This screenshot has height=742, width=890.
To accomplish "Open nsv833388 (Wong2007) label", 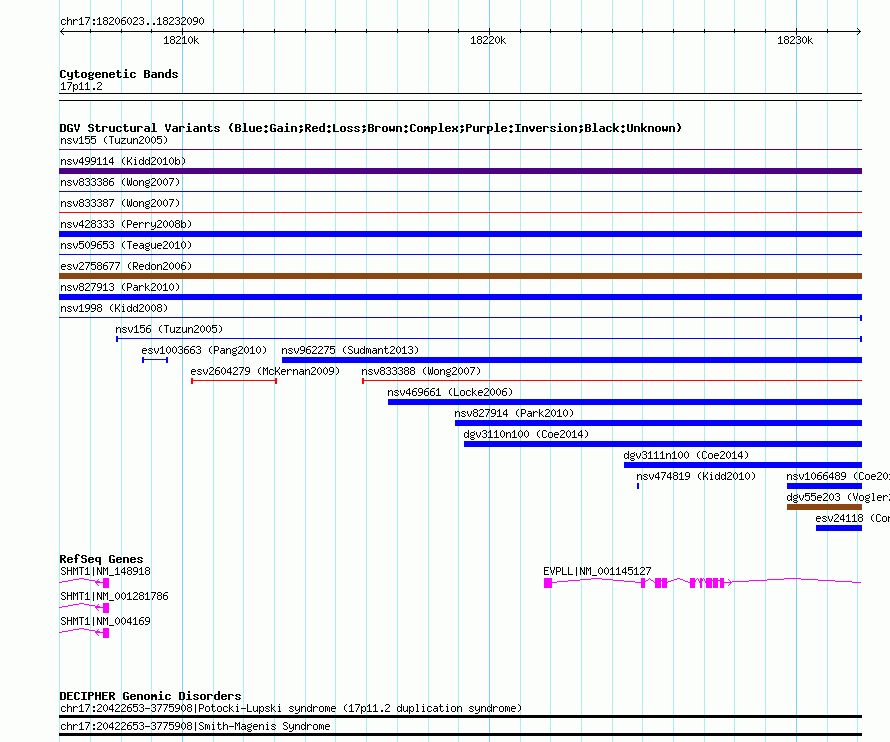I will (421, 371).
